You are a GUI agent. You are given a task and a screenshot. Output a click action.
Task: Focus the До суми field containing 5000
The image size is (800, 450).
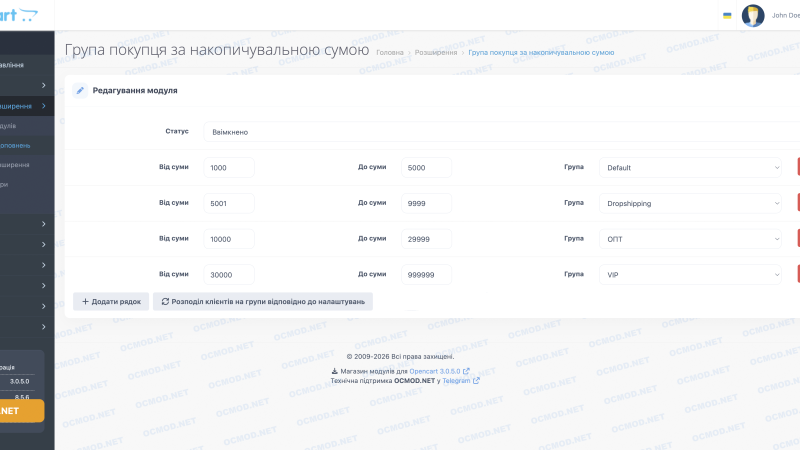tap(427, 167)
